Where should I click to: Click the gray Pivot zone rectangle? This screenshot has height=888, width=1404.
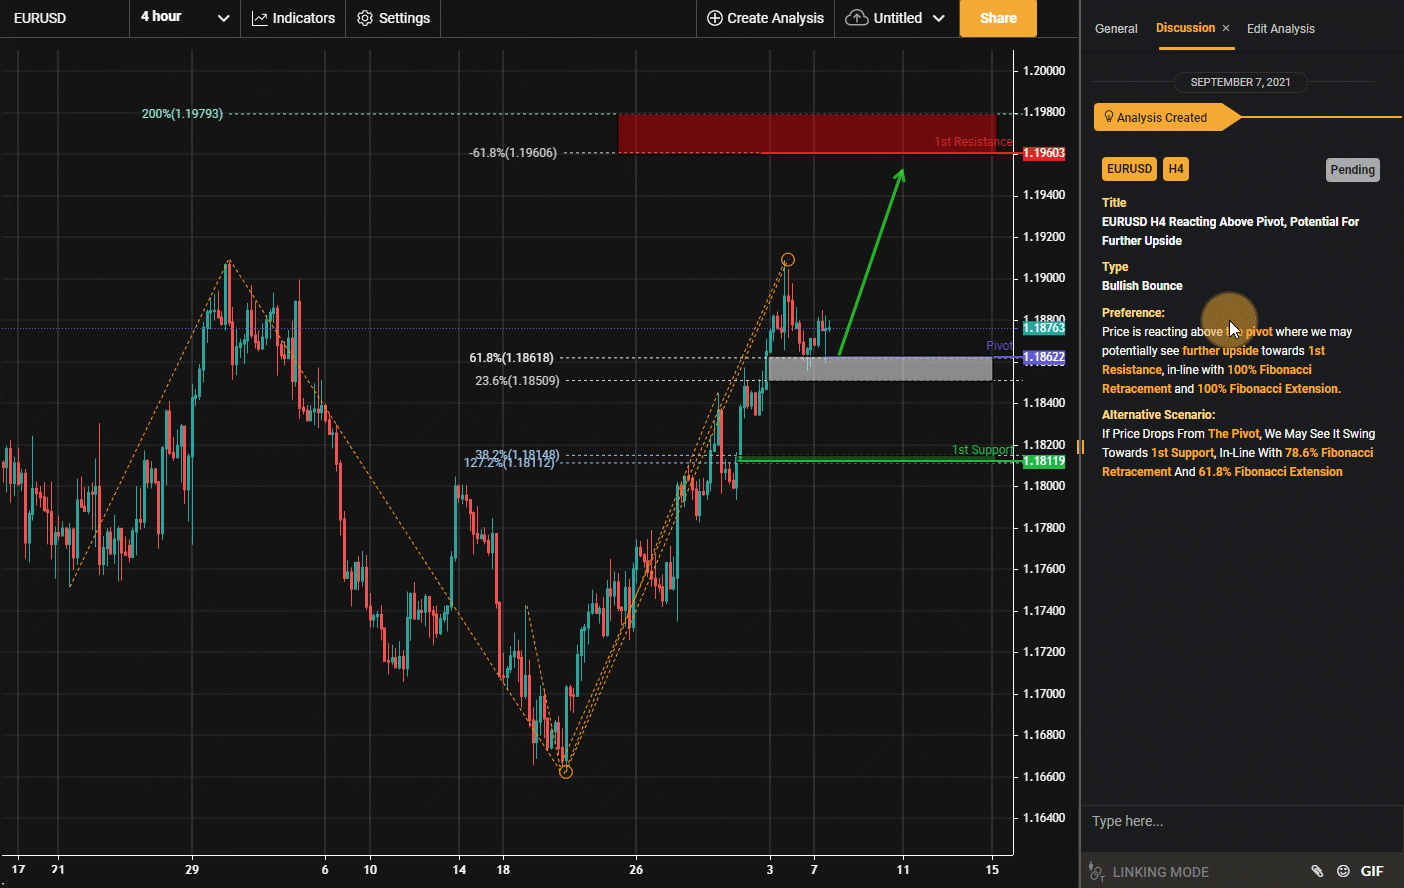tap(880, 369)
